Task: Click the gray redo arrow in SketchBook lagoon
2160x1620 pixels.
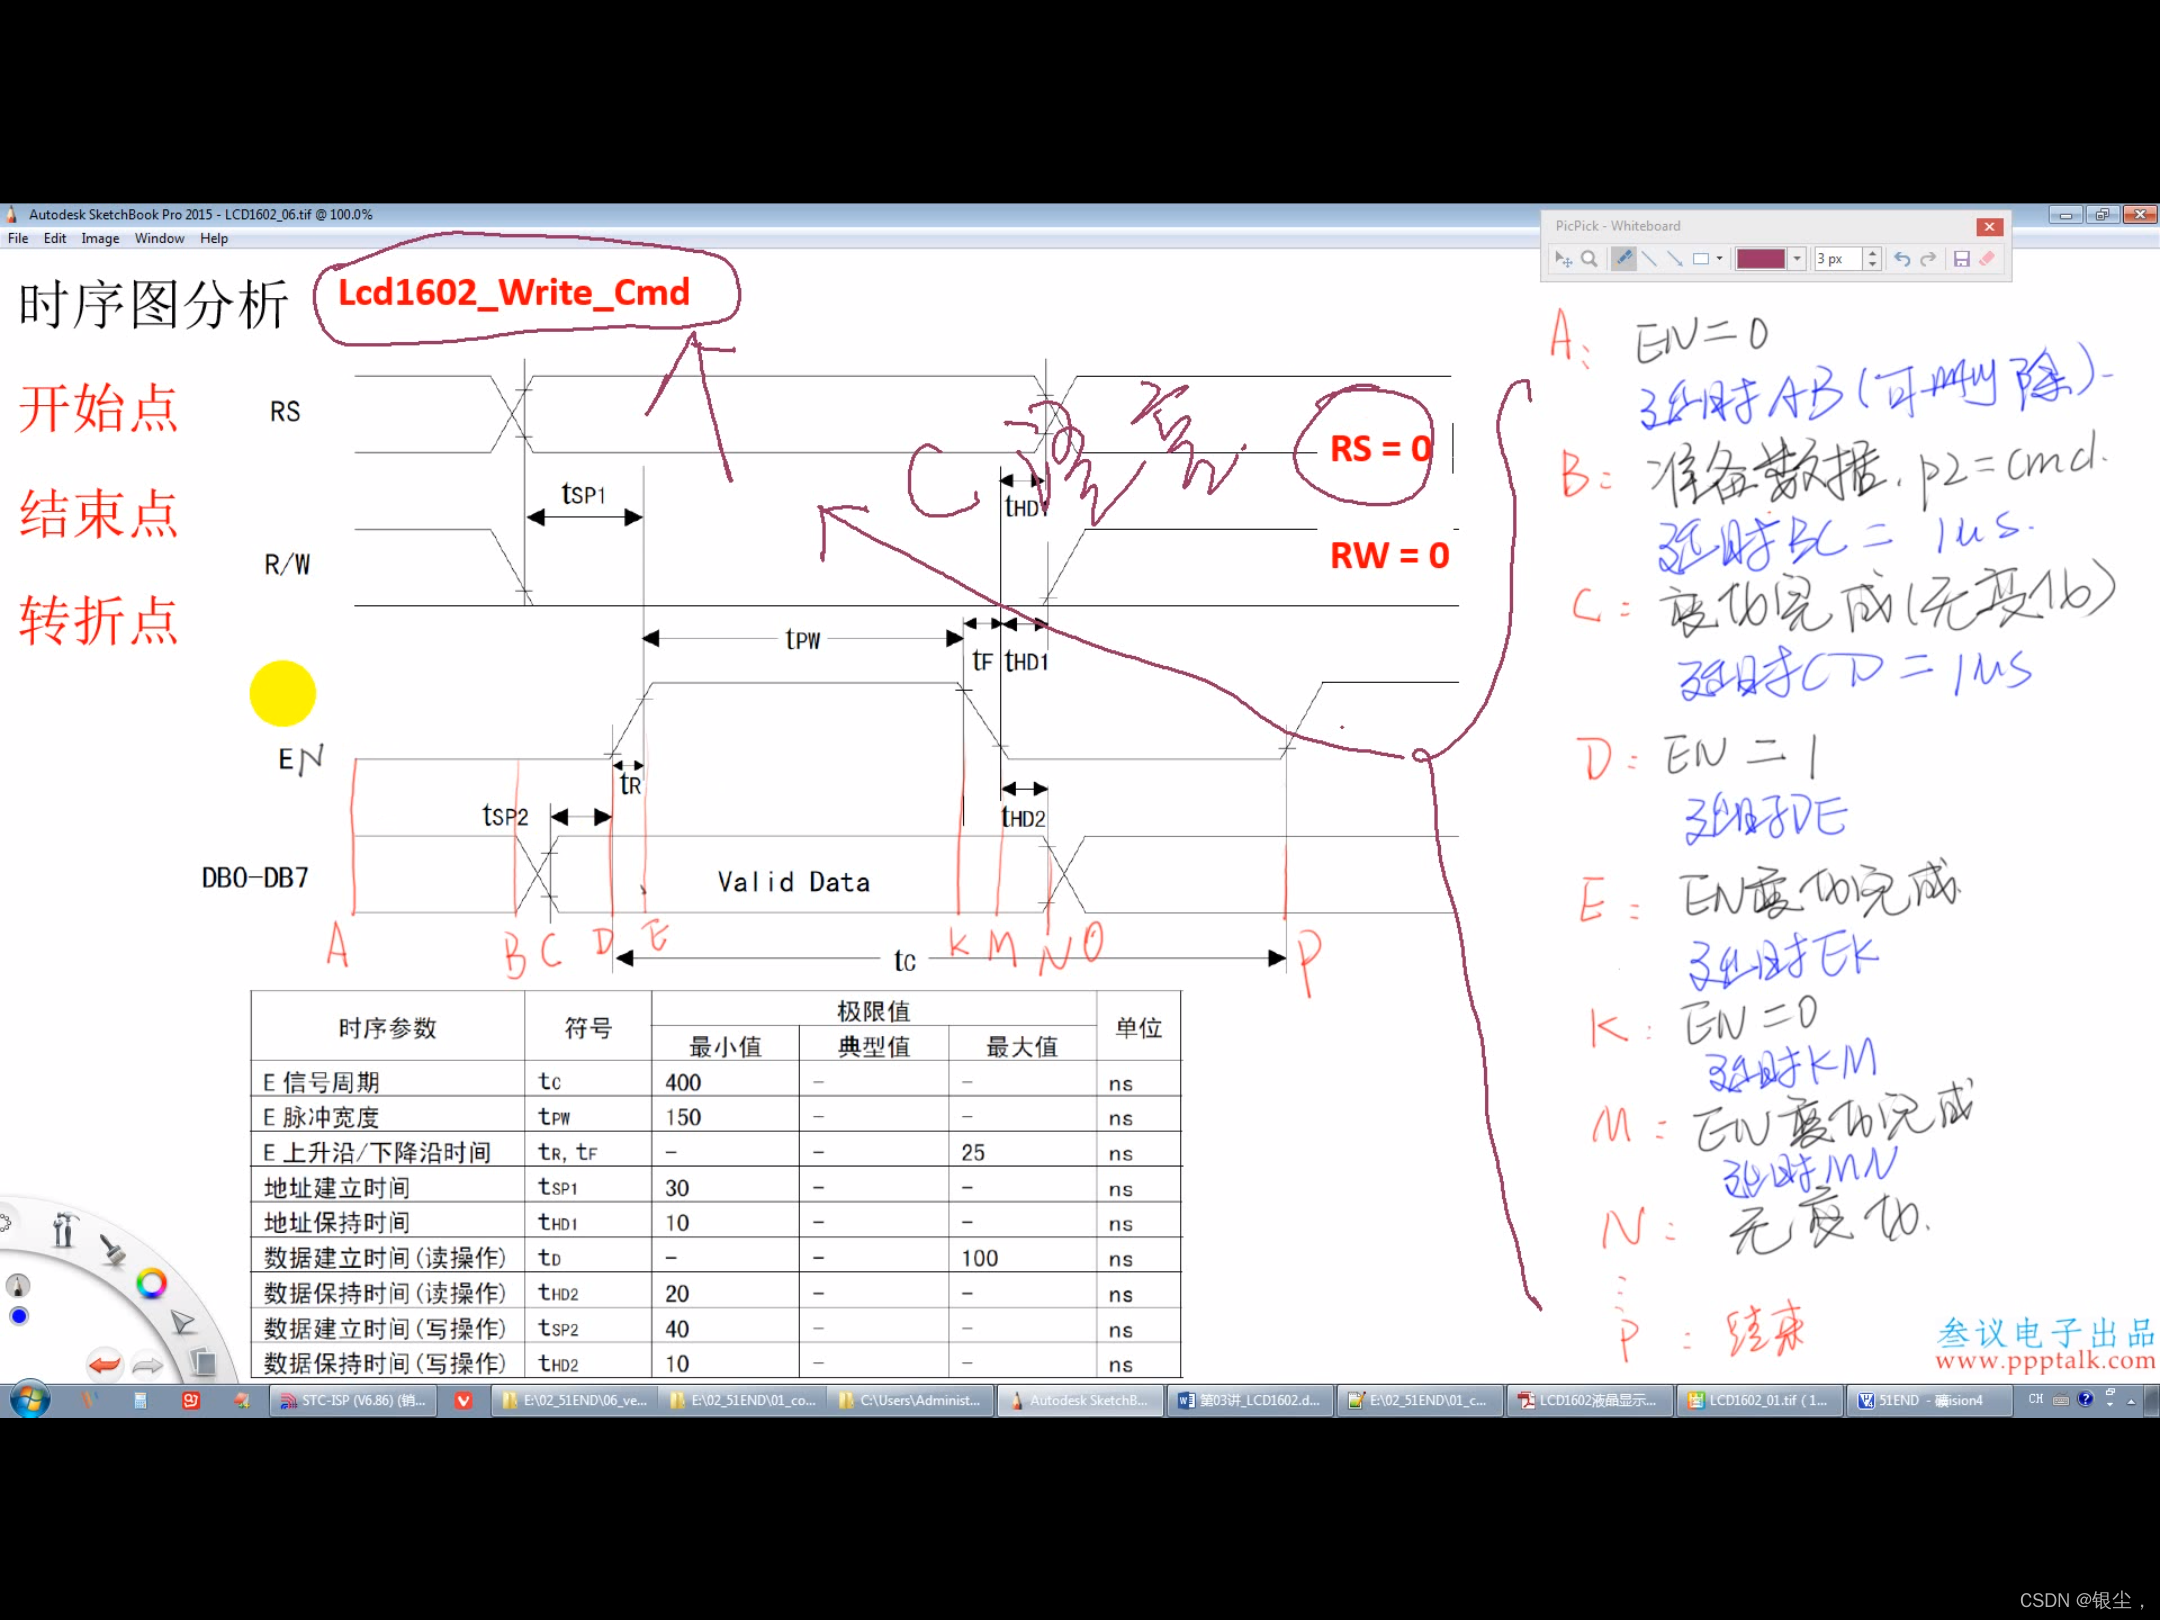Action: point(147,1364)
